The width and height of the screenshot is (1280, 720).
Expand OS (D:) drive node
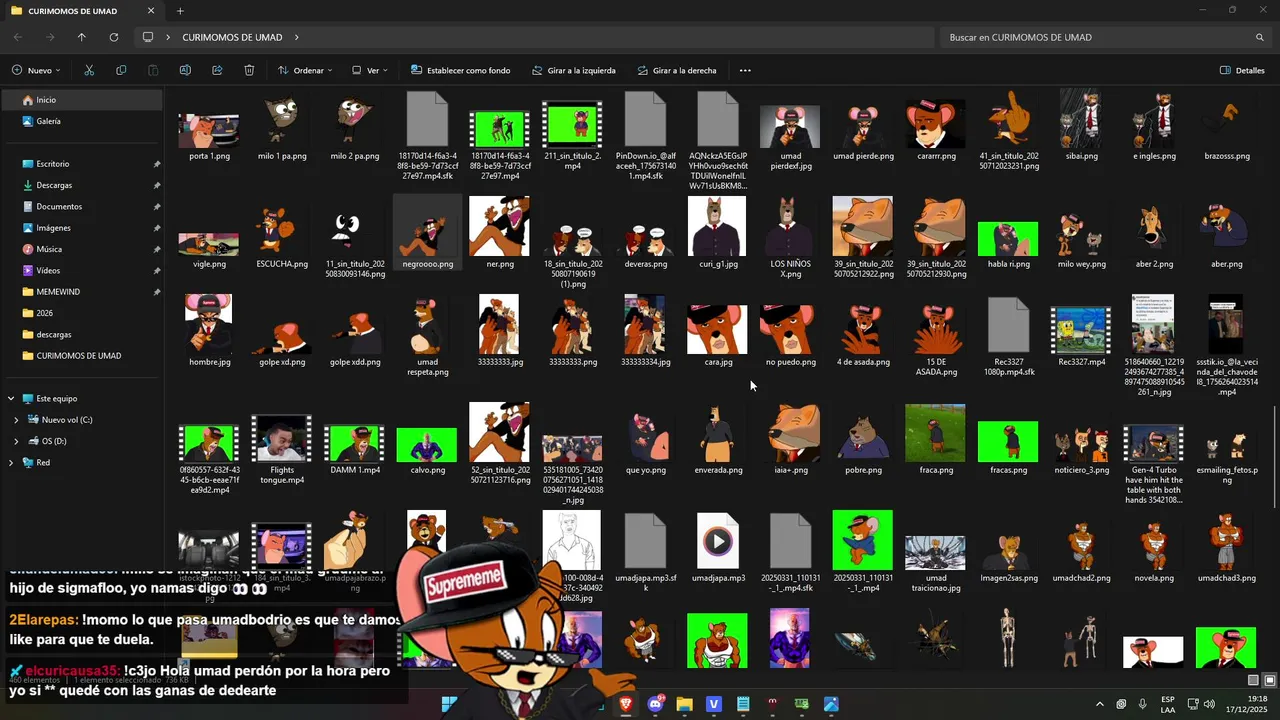pos(16,441)
